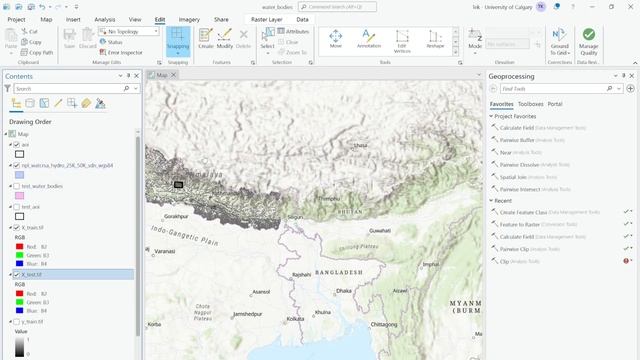Screen dimensions: 640x360
Task: Open the Create Features tool
Action: [206, 38]
